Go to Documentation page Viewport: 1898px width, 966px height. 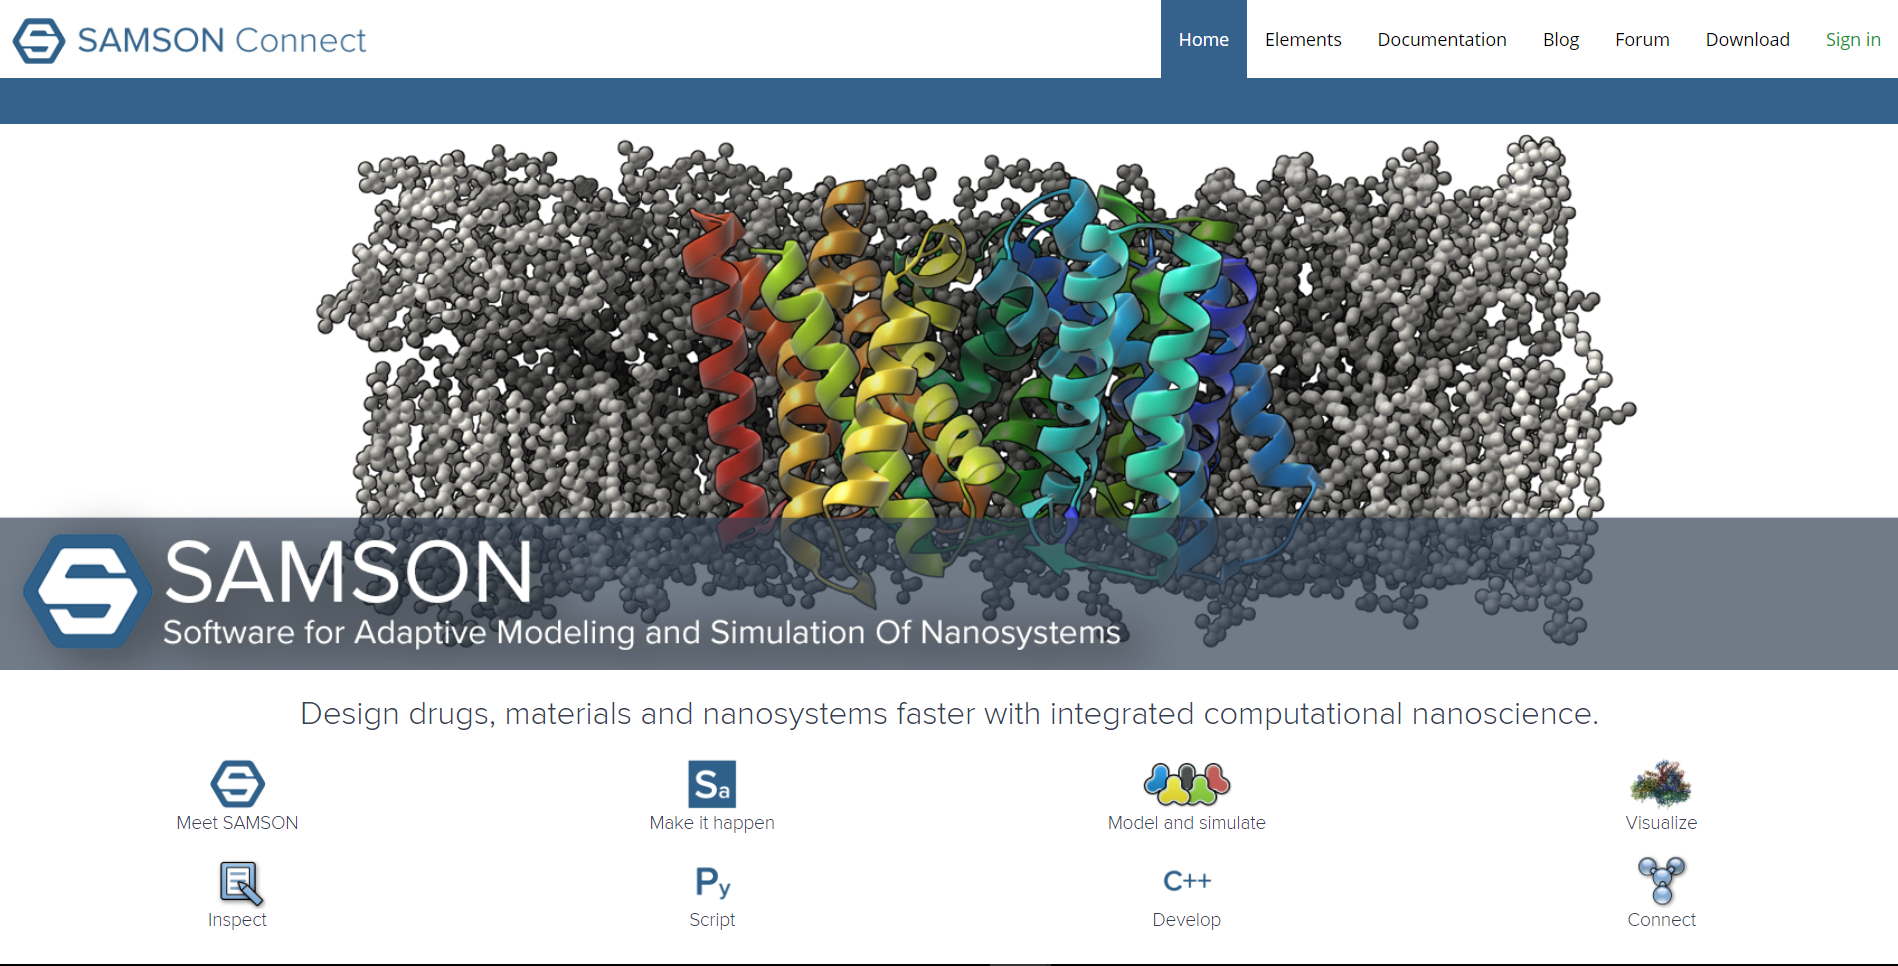1442,39
